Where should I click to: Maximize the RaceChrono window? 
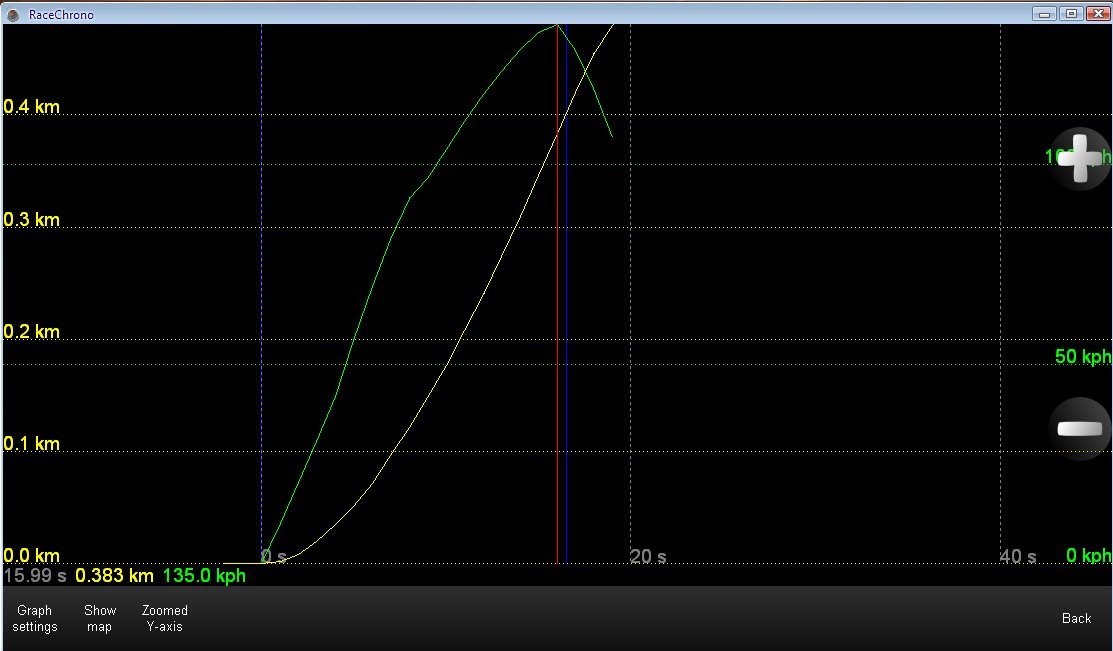click(x=1070, y=14)
